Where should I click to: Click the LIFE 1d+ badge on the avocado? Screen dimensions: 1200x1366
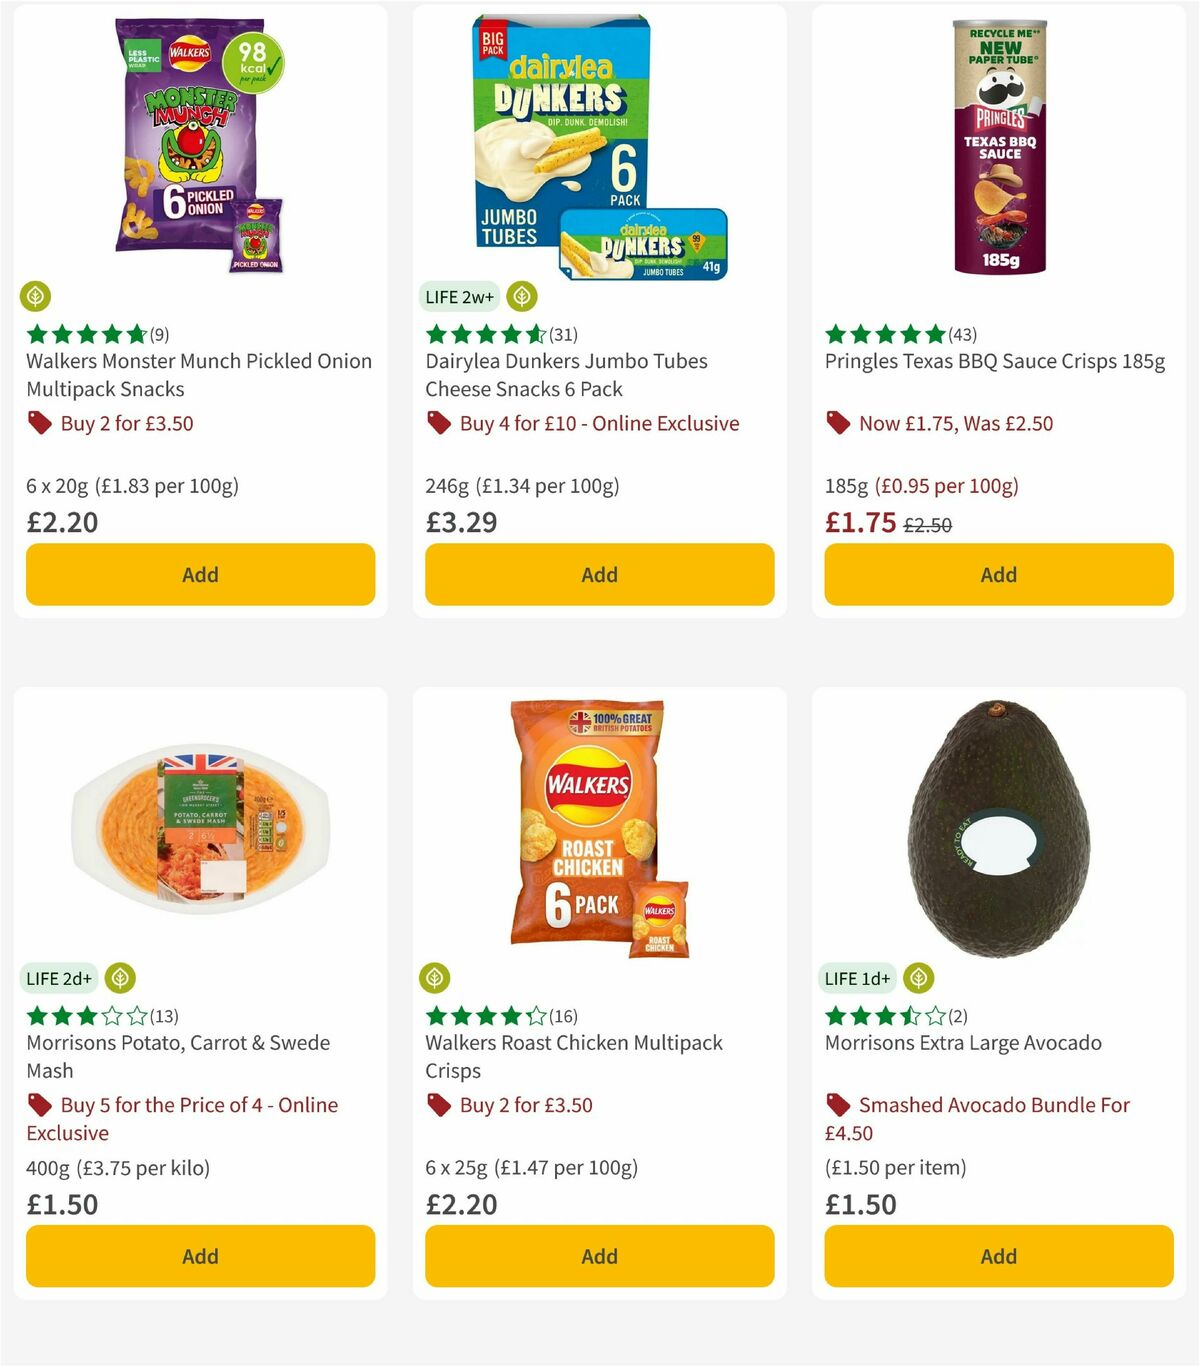tap(857, 978)
